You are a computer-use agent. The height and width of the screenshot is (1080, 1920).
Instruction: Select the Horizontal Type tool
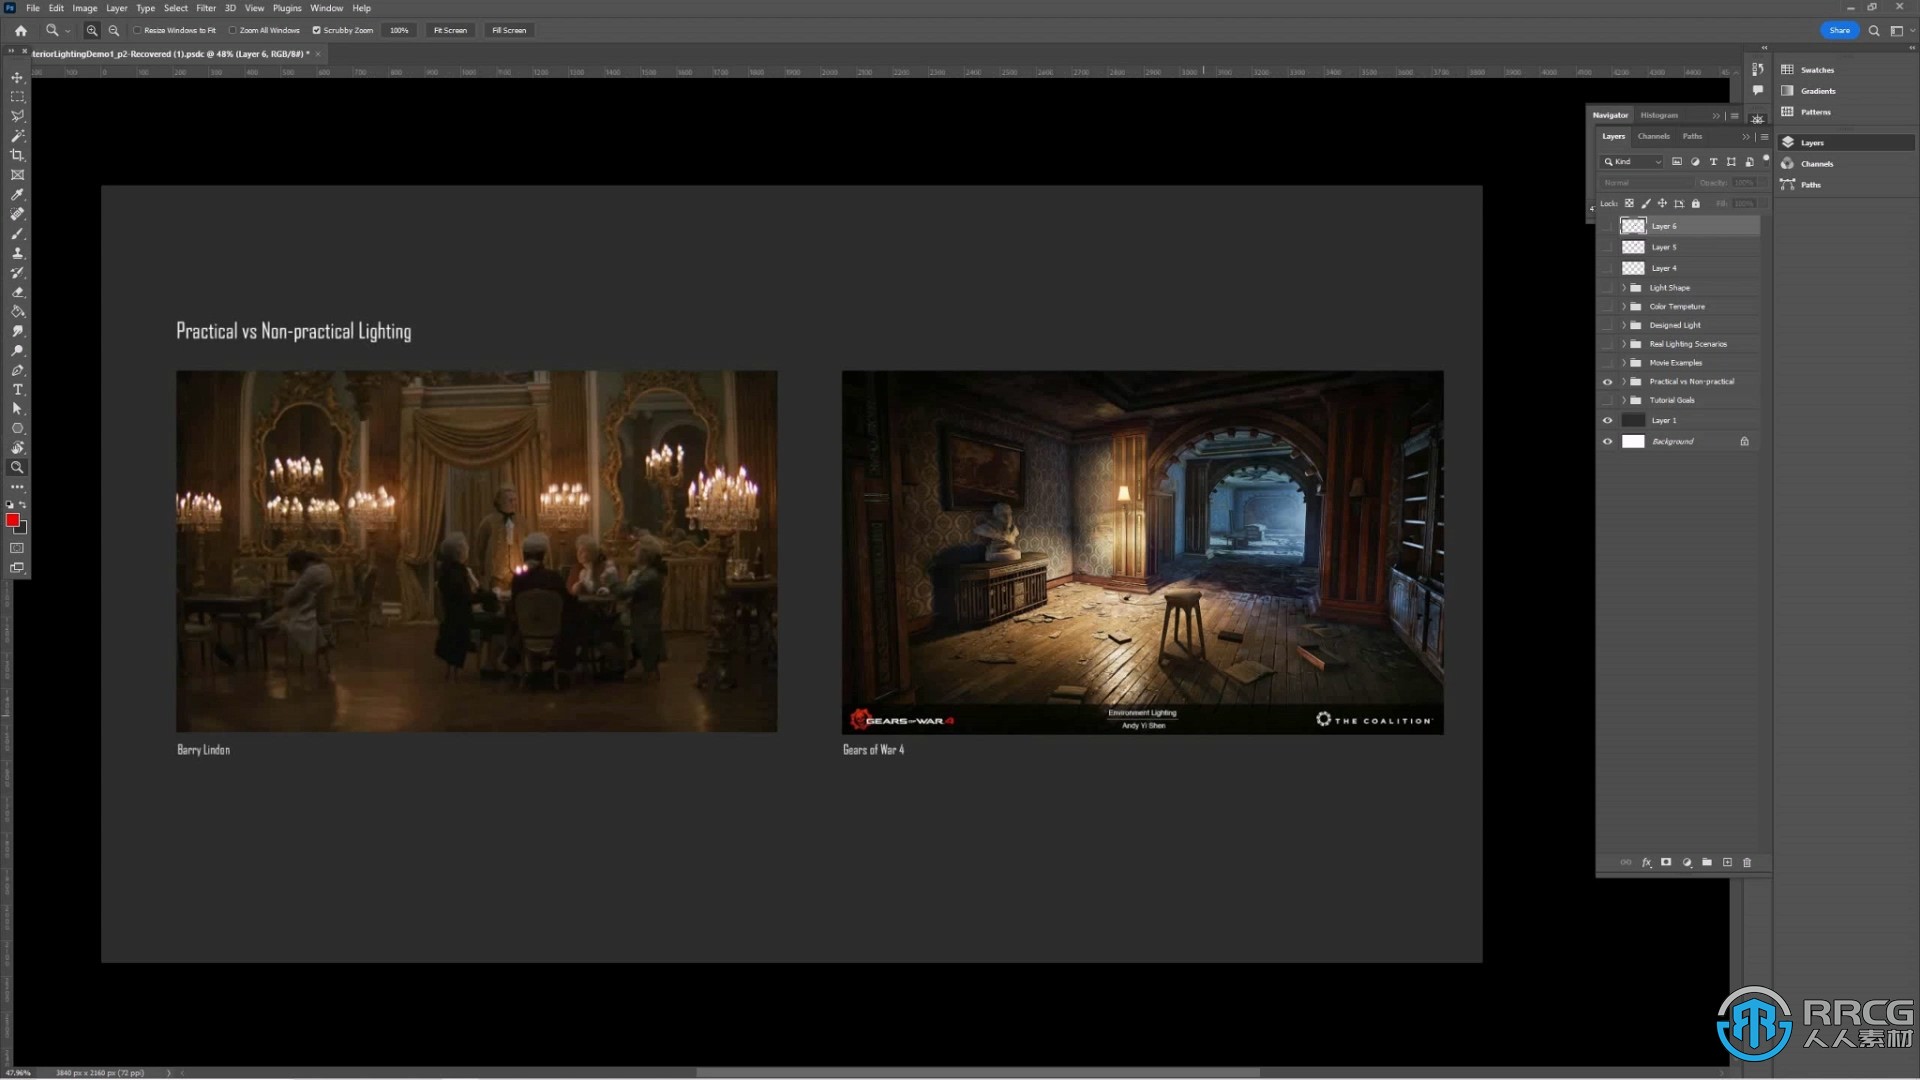(17, 389)
